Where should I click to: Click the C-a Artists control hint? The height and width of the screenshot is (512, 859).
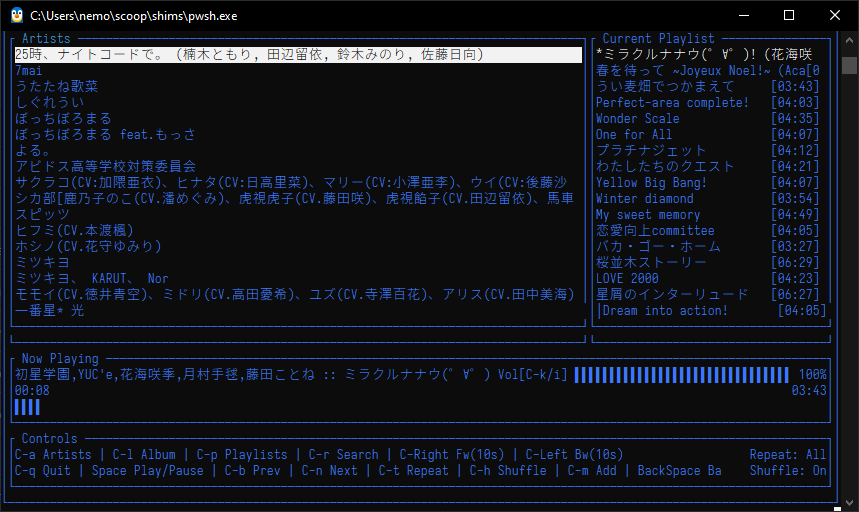[53, 455]
